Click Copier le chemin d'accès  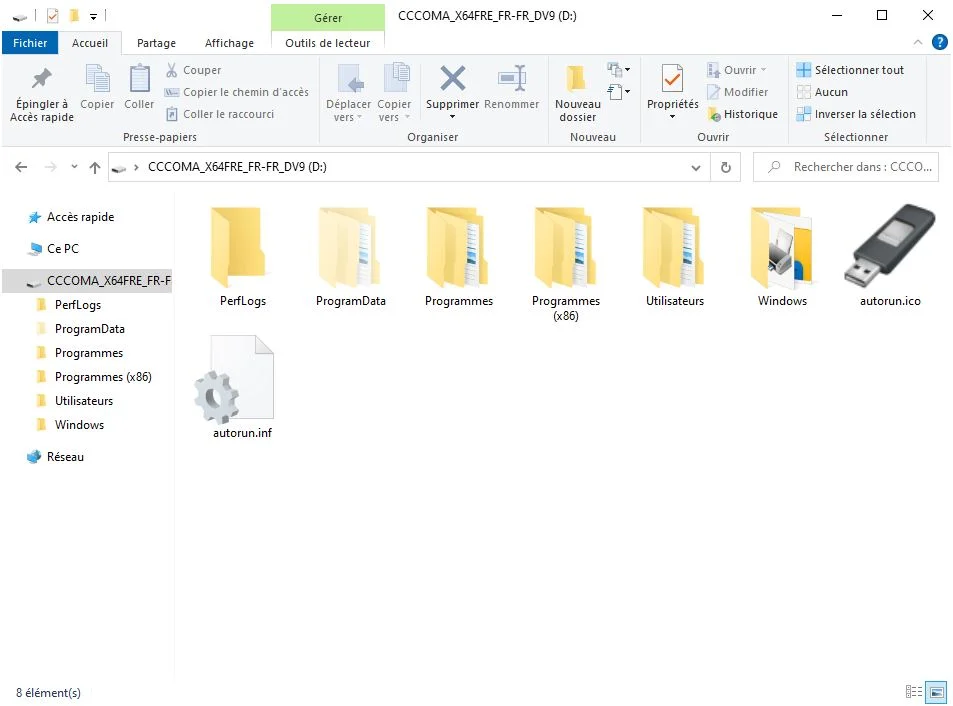click(237, 92)
